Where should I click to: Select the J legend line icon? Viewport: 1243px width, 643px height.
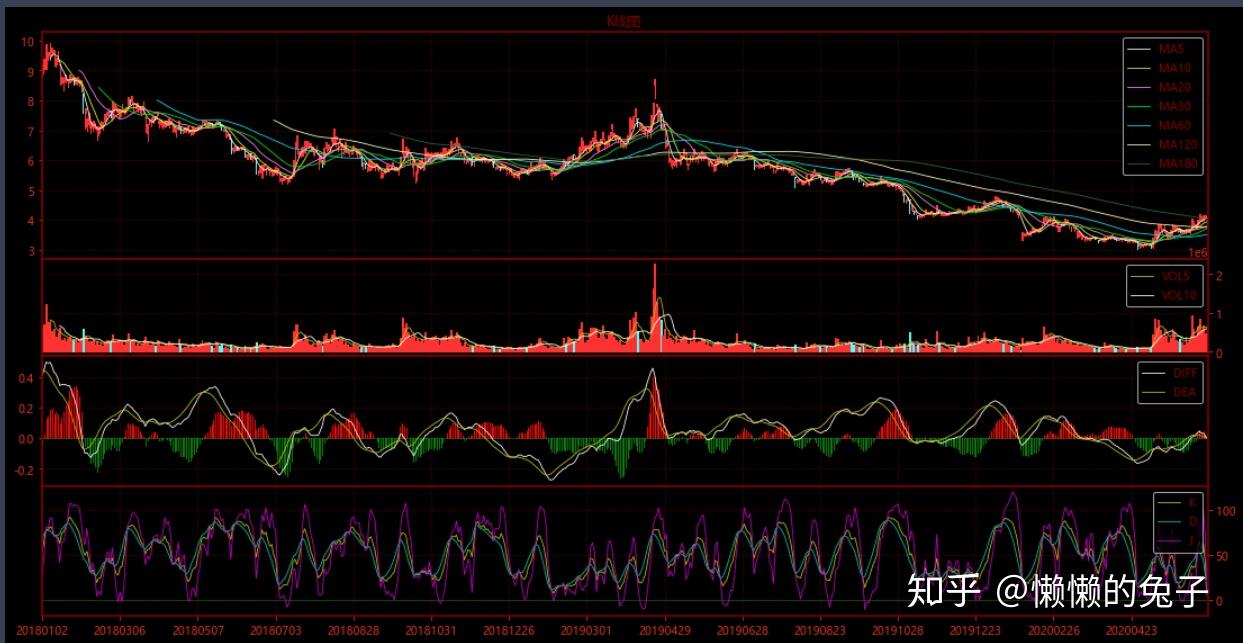[x=1169, y=540]
